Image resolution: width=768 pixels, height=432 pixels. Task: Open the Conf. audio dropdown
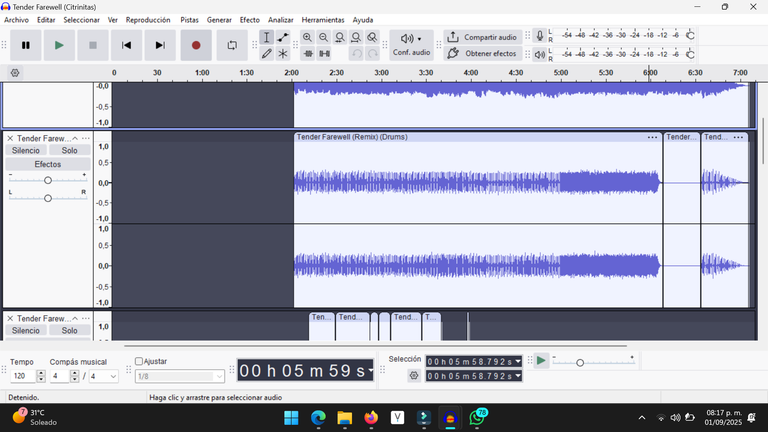click(411, 45)
